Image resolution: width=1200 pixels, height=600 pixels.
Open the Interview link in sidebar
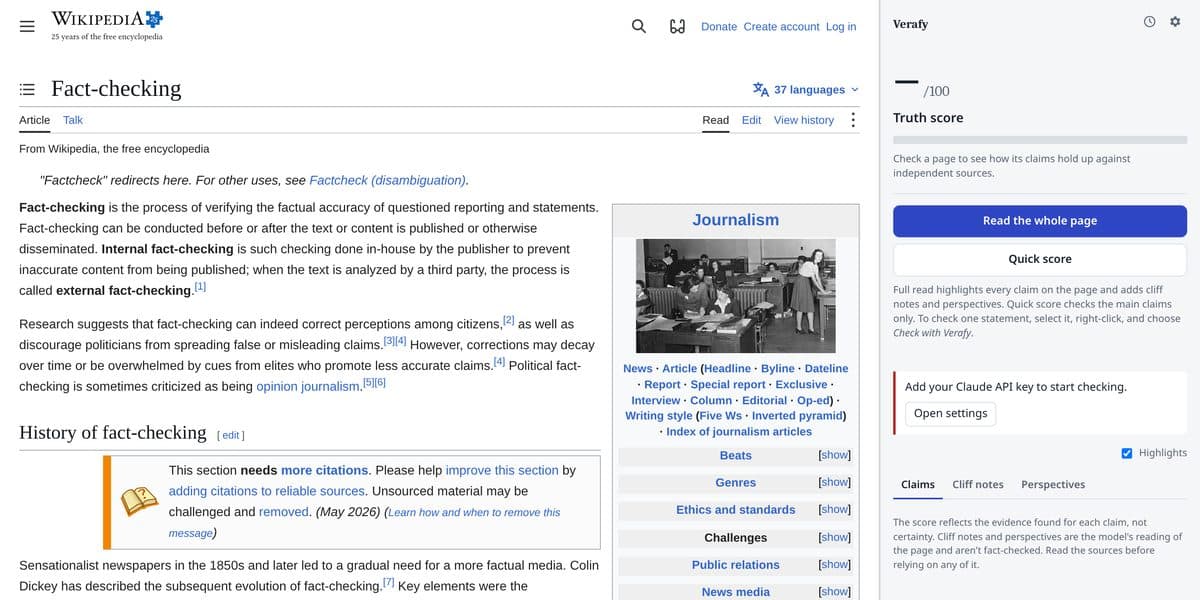(656, 400)
